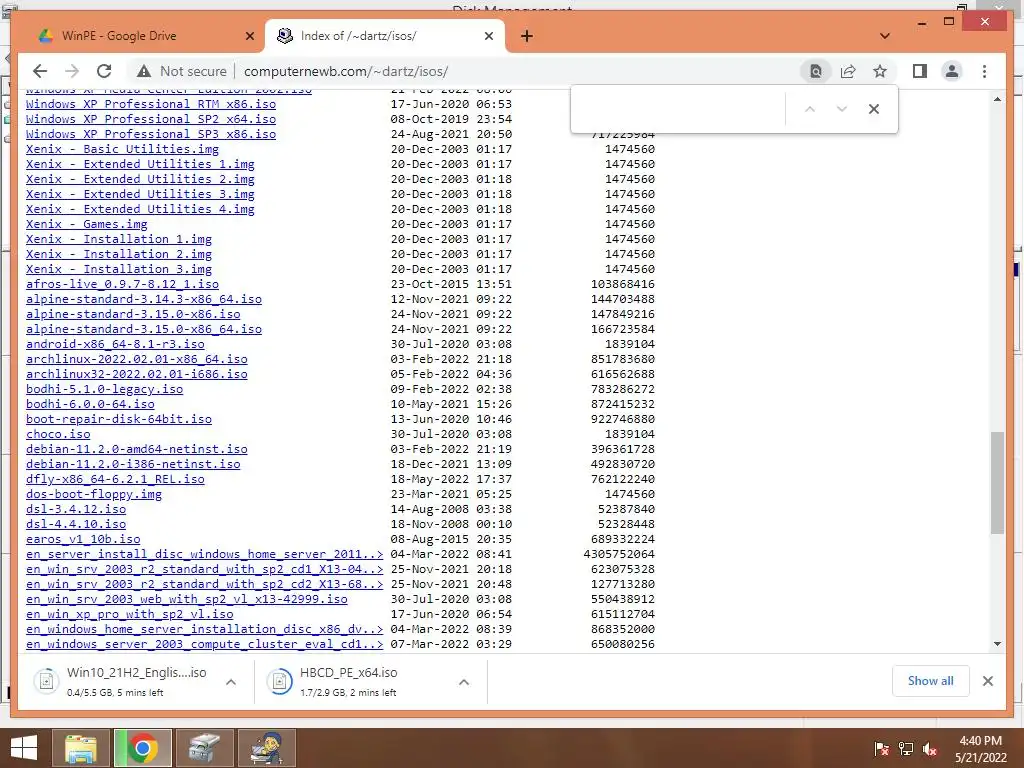Open a new browser tab

click(527, 36)
